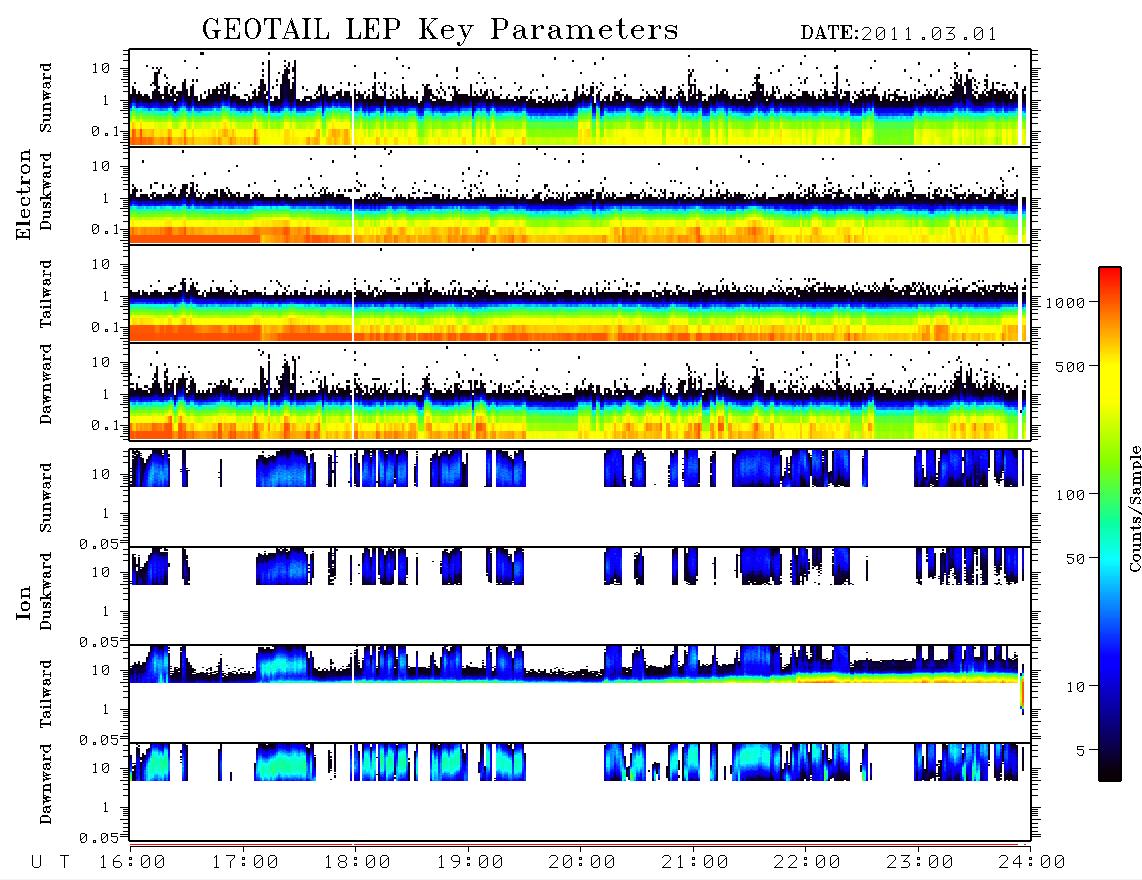Viewport: 1142px width, 880px height.
Task: Click inside the Ion Tailward spectrogram panel
Action: [x=580, y=694]
